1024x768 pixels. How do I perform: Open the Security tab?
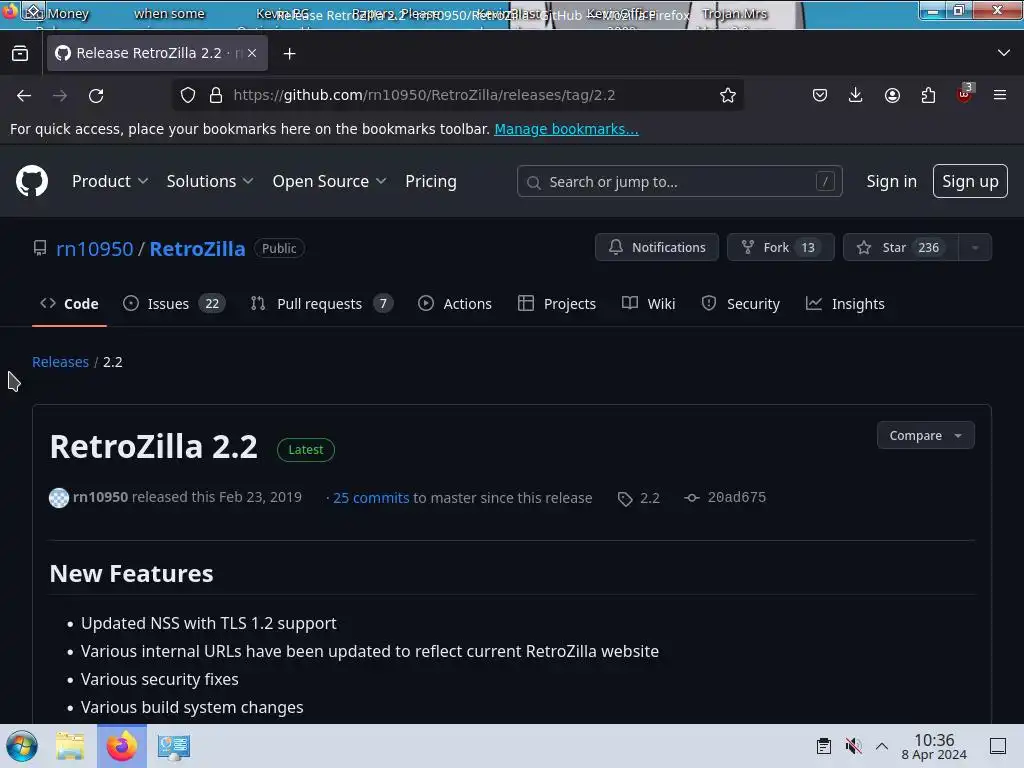740,304
